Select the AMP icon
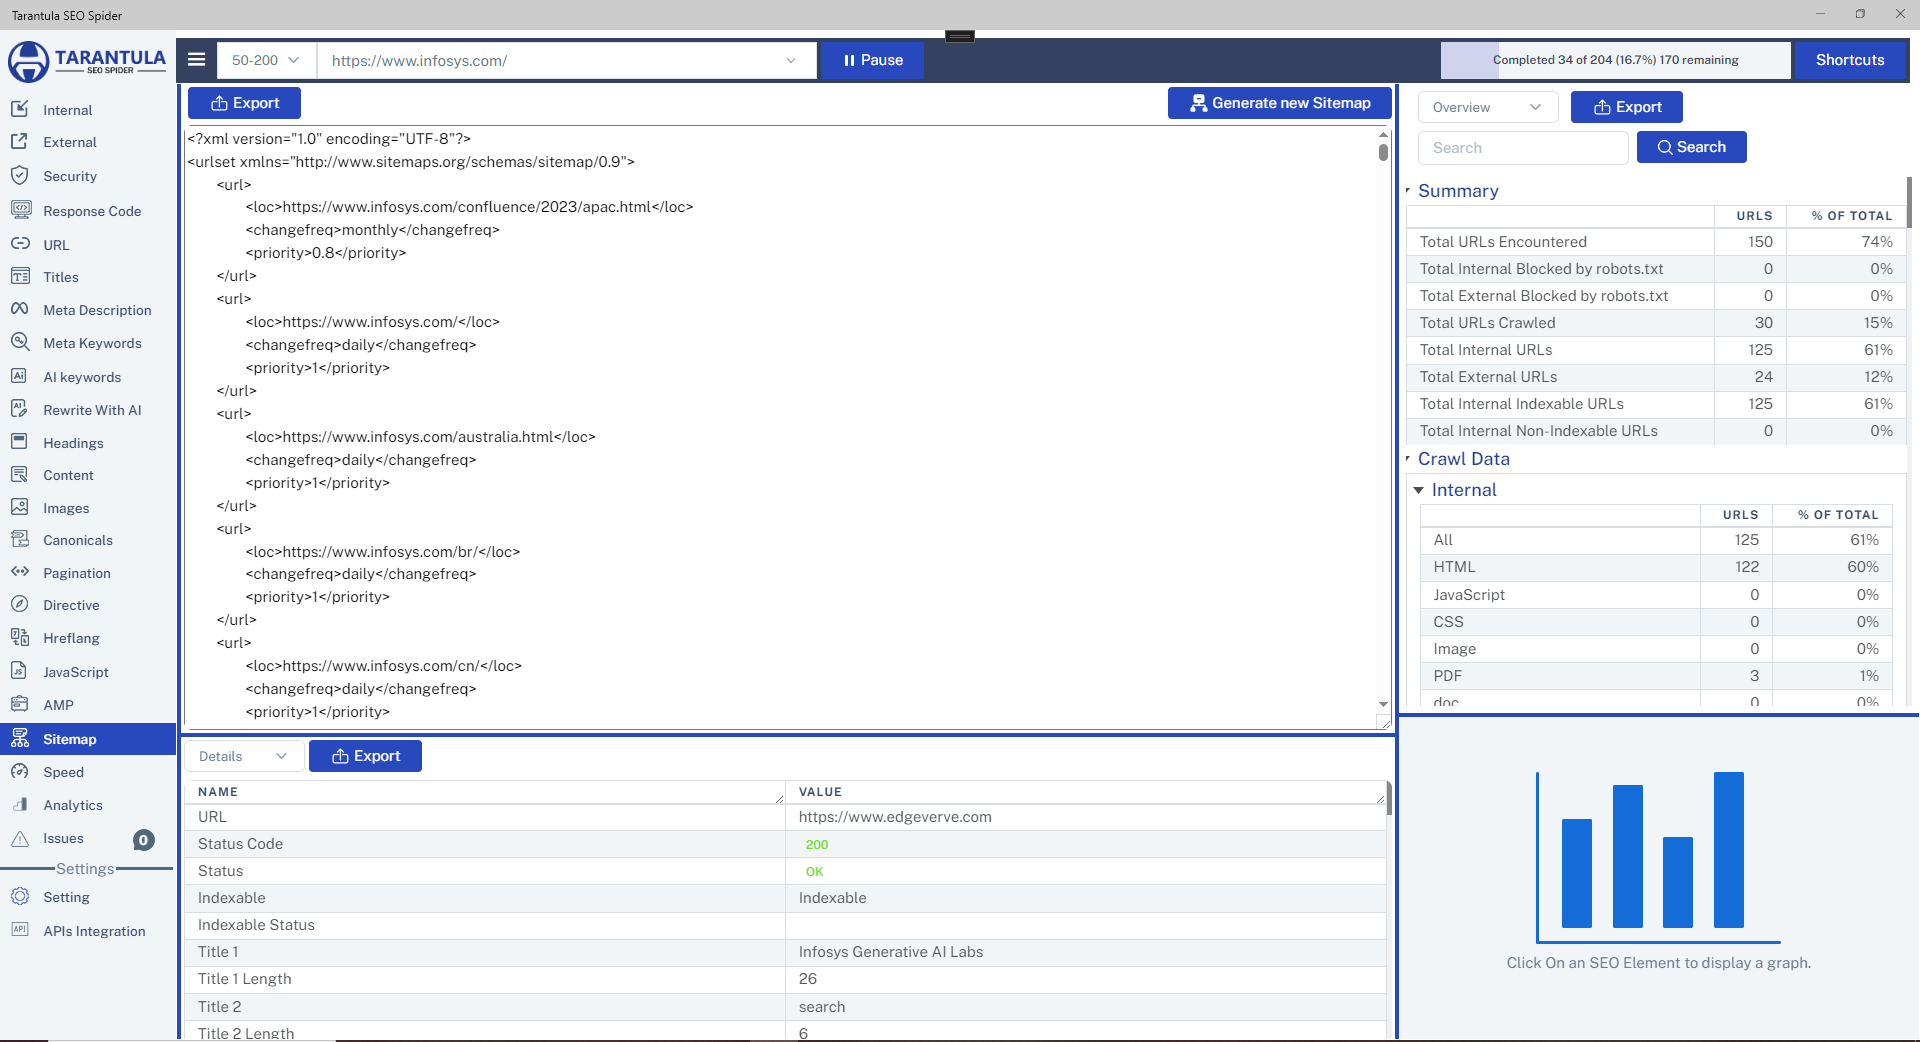The image size is (1920, 1042). pos(19,704)
